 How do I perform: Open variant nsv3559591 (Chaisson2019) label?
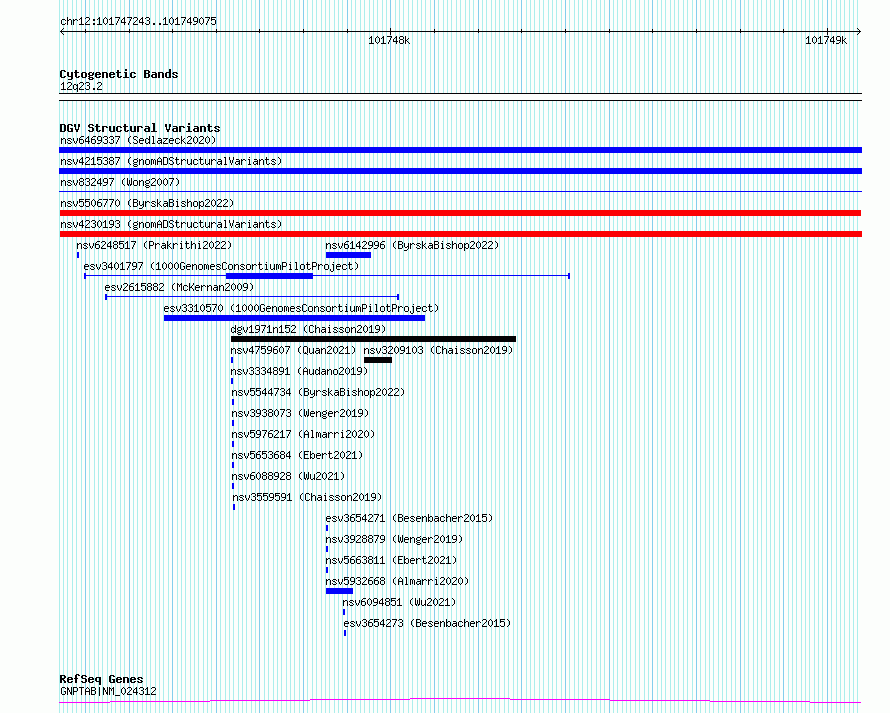point(307,497)
